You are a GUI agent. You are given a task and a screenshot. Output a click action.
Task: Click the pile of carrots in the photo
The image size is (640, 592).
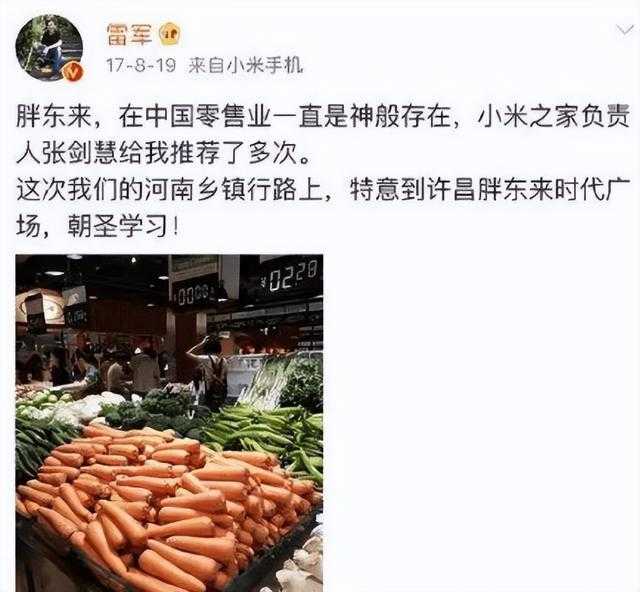(x=163, y=502)
